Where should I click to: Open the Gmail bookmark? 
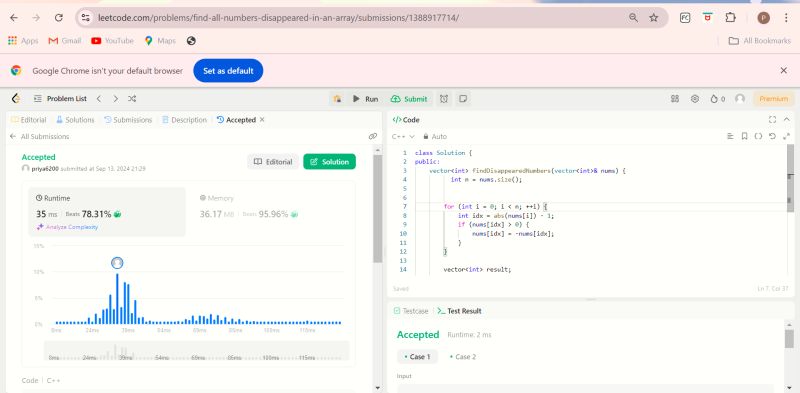pos(65,41)
